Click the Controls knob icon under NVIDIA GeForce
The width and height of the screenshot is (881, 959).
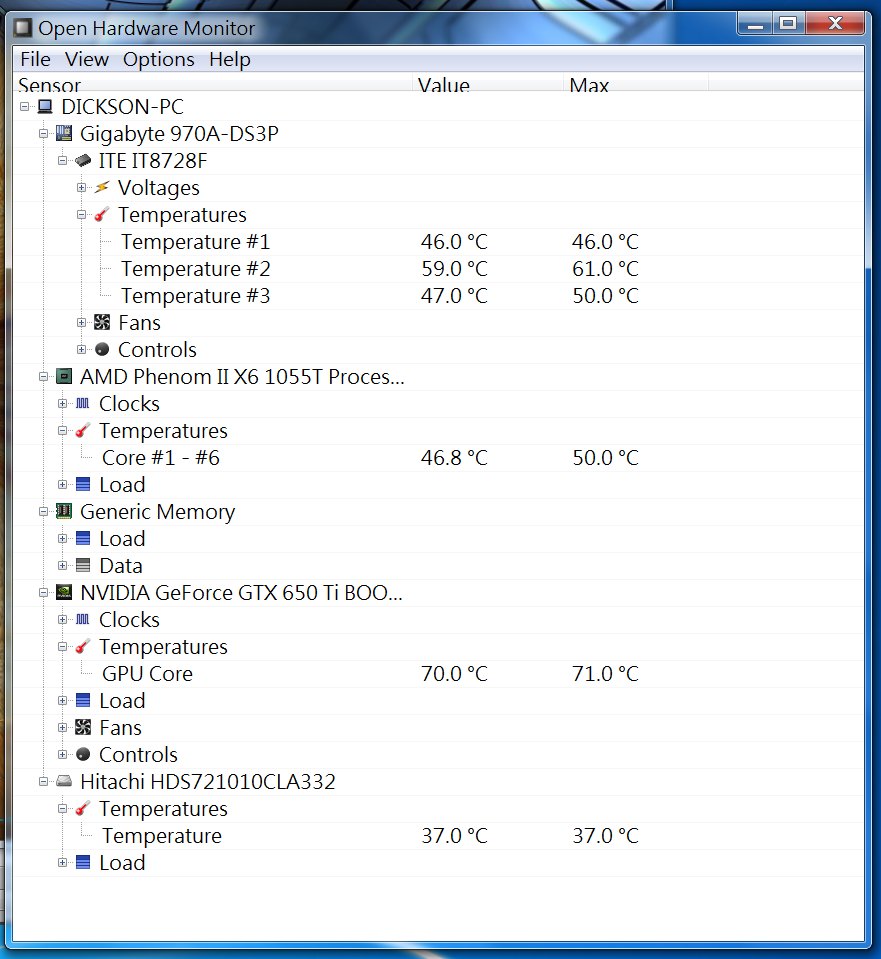83,754
